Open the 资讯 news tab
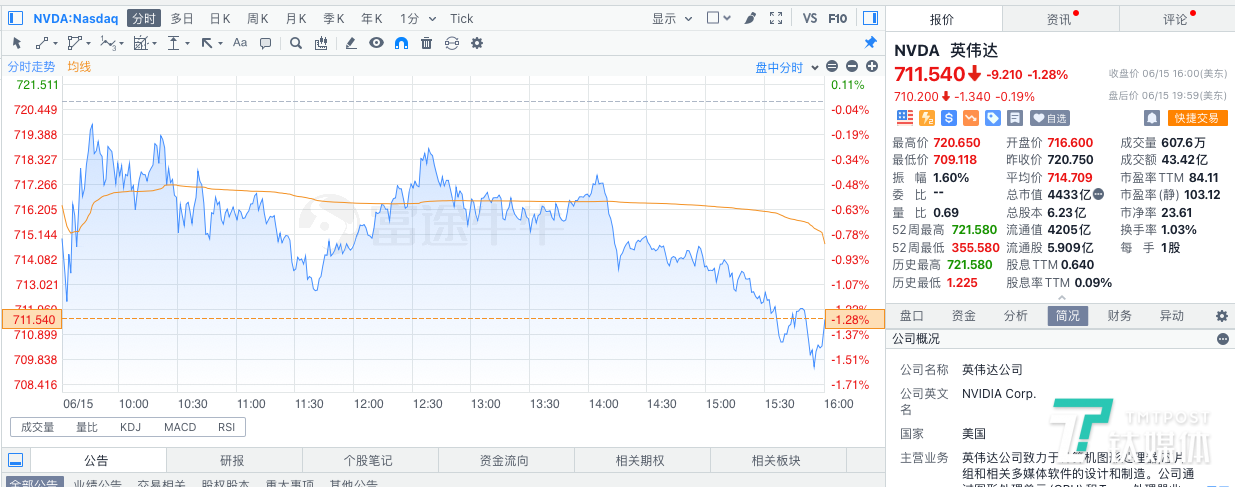Image resolution: width=1235 pixels, height=487 pixels. pos(1059,19)
